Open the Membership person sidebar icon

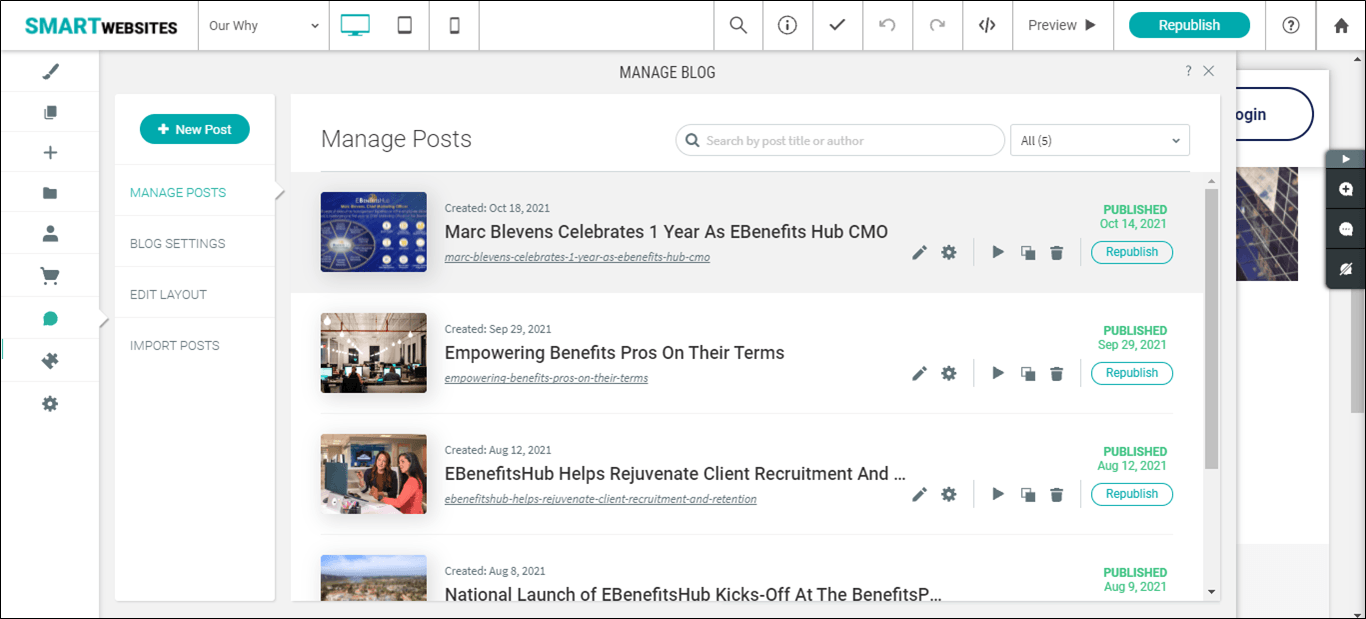tap(50, 234)
